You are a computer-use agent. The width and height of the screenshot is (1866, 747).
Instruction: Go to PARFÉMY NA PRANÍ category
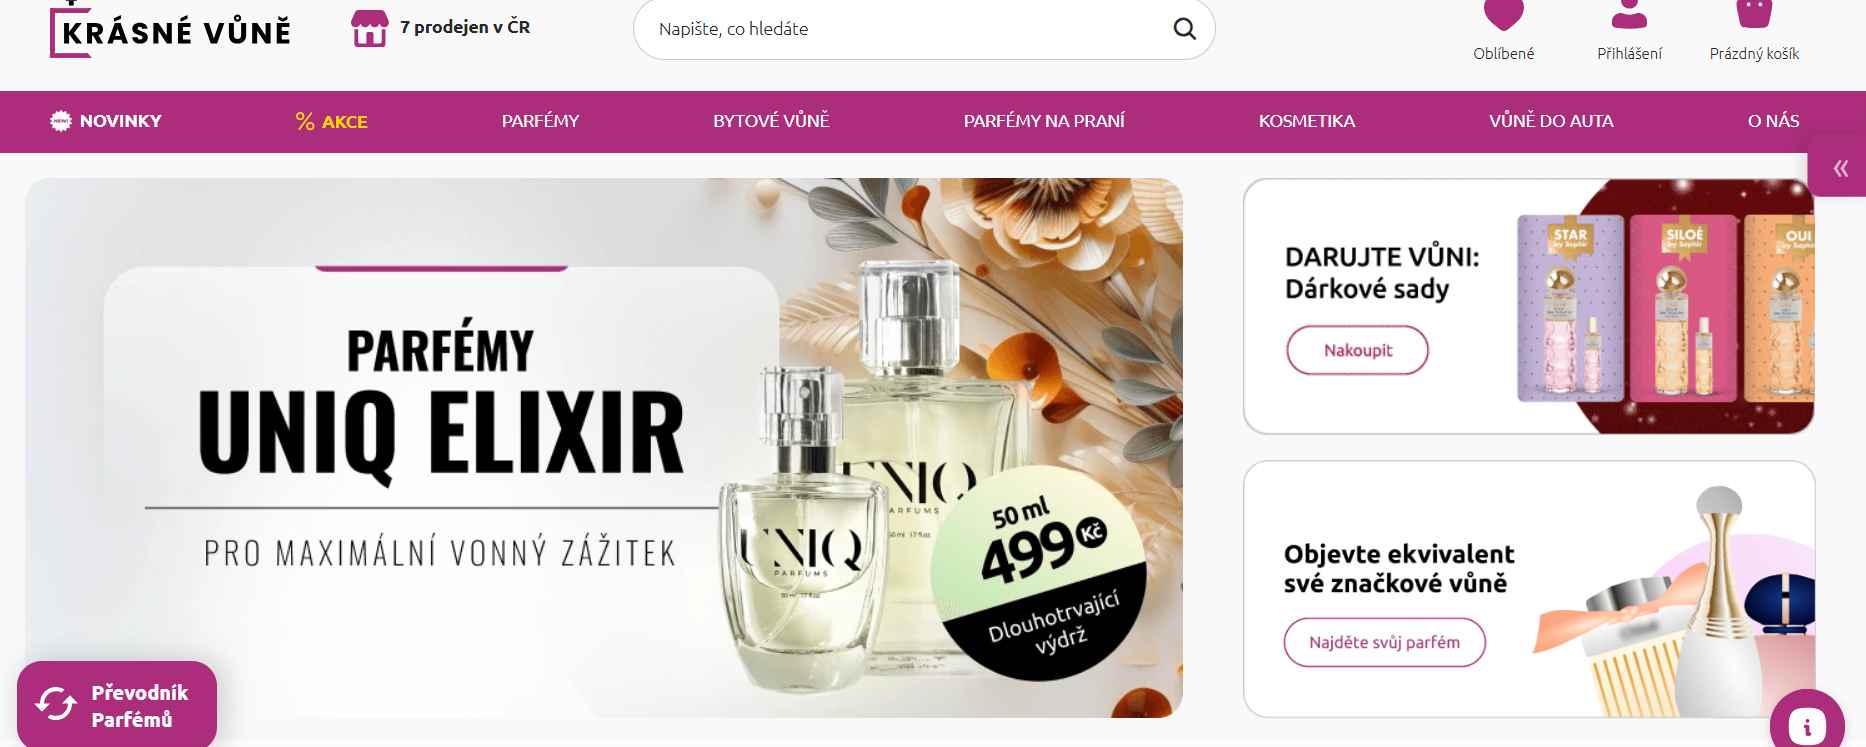[x=1044, y=121]
